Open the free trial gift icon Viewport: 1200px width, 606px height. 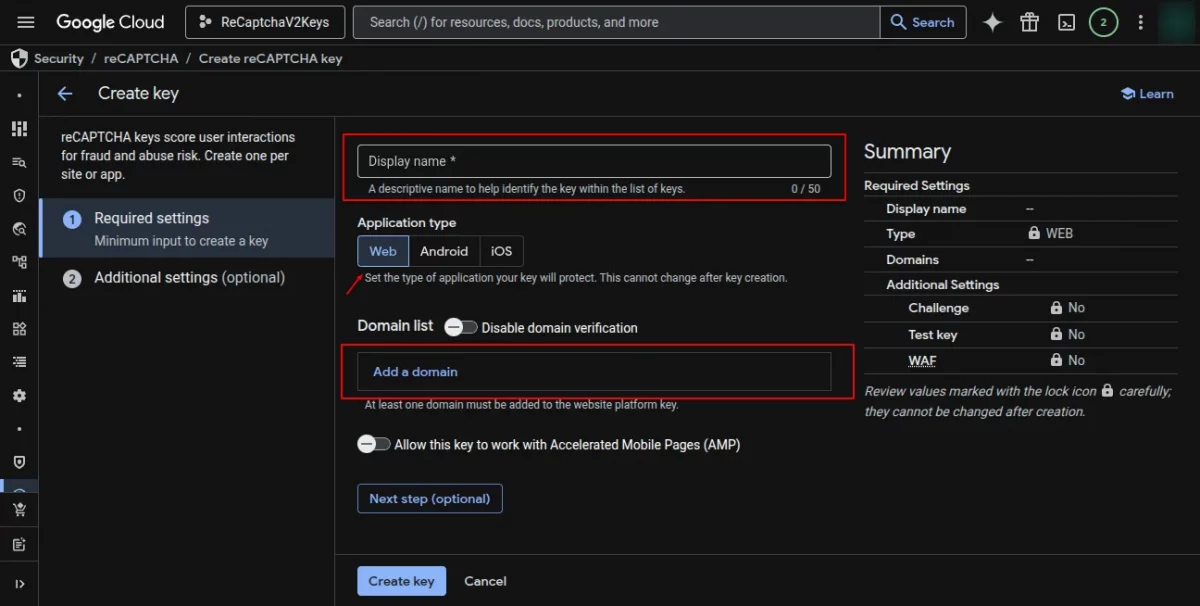(1029, 22)
